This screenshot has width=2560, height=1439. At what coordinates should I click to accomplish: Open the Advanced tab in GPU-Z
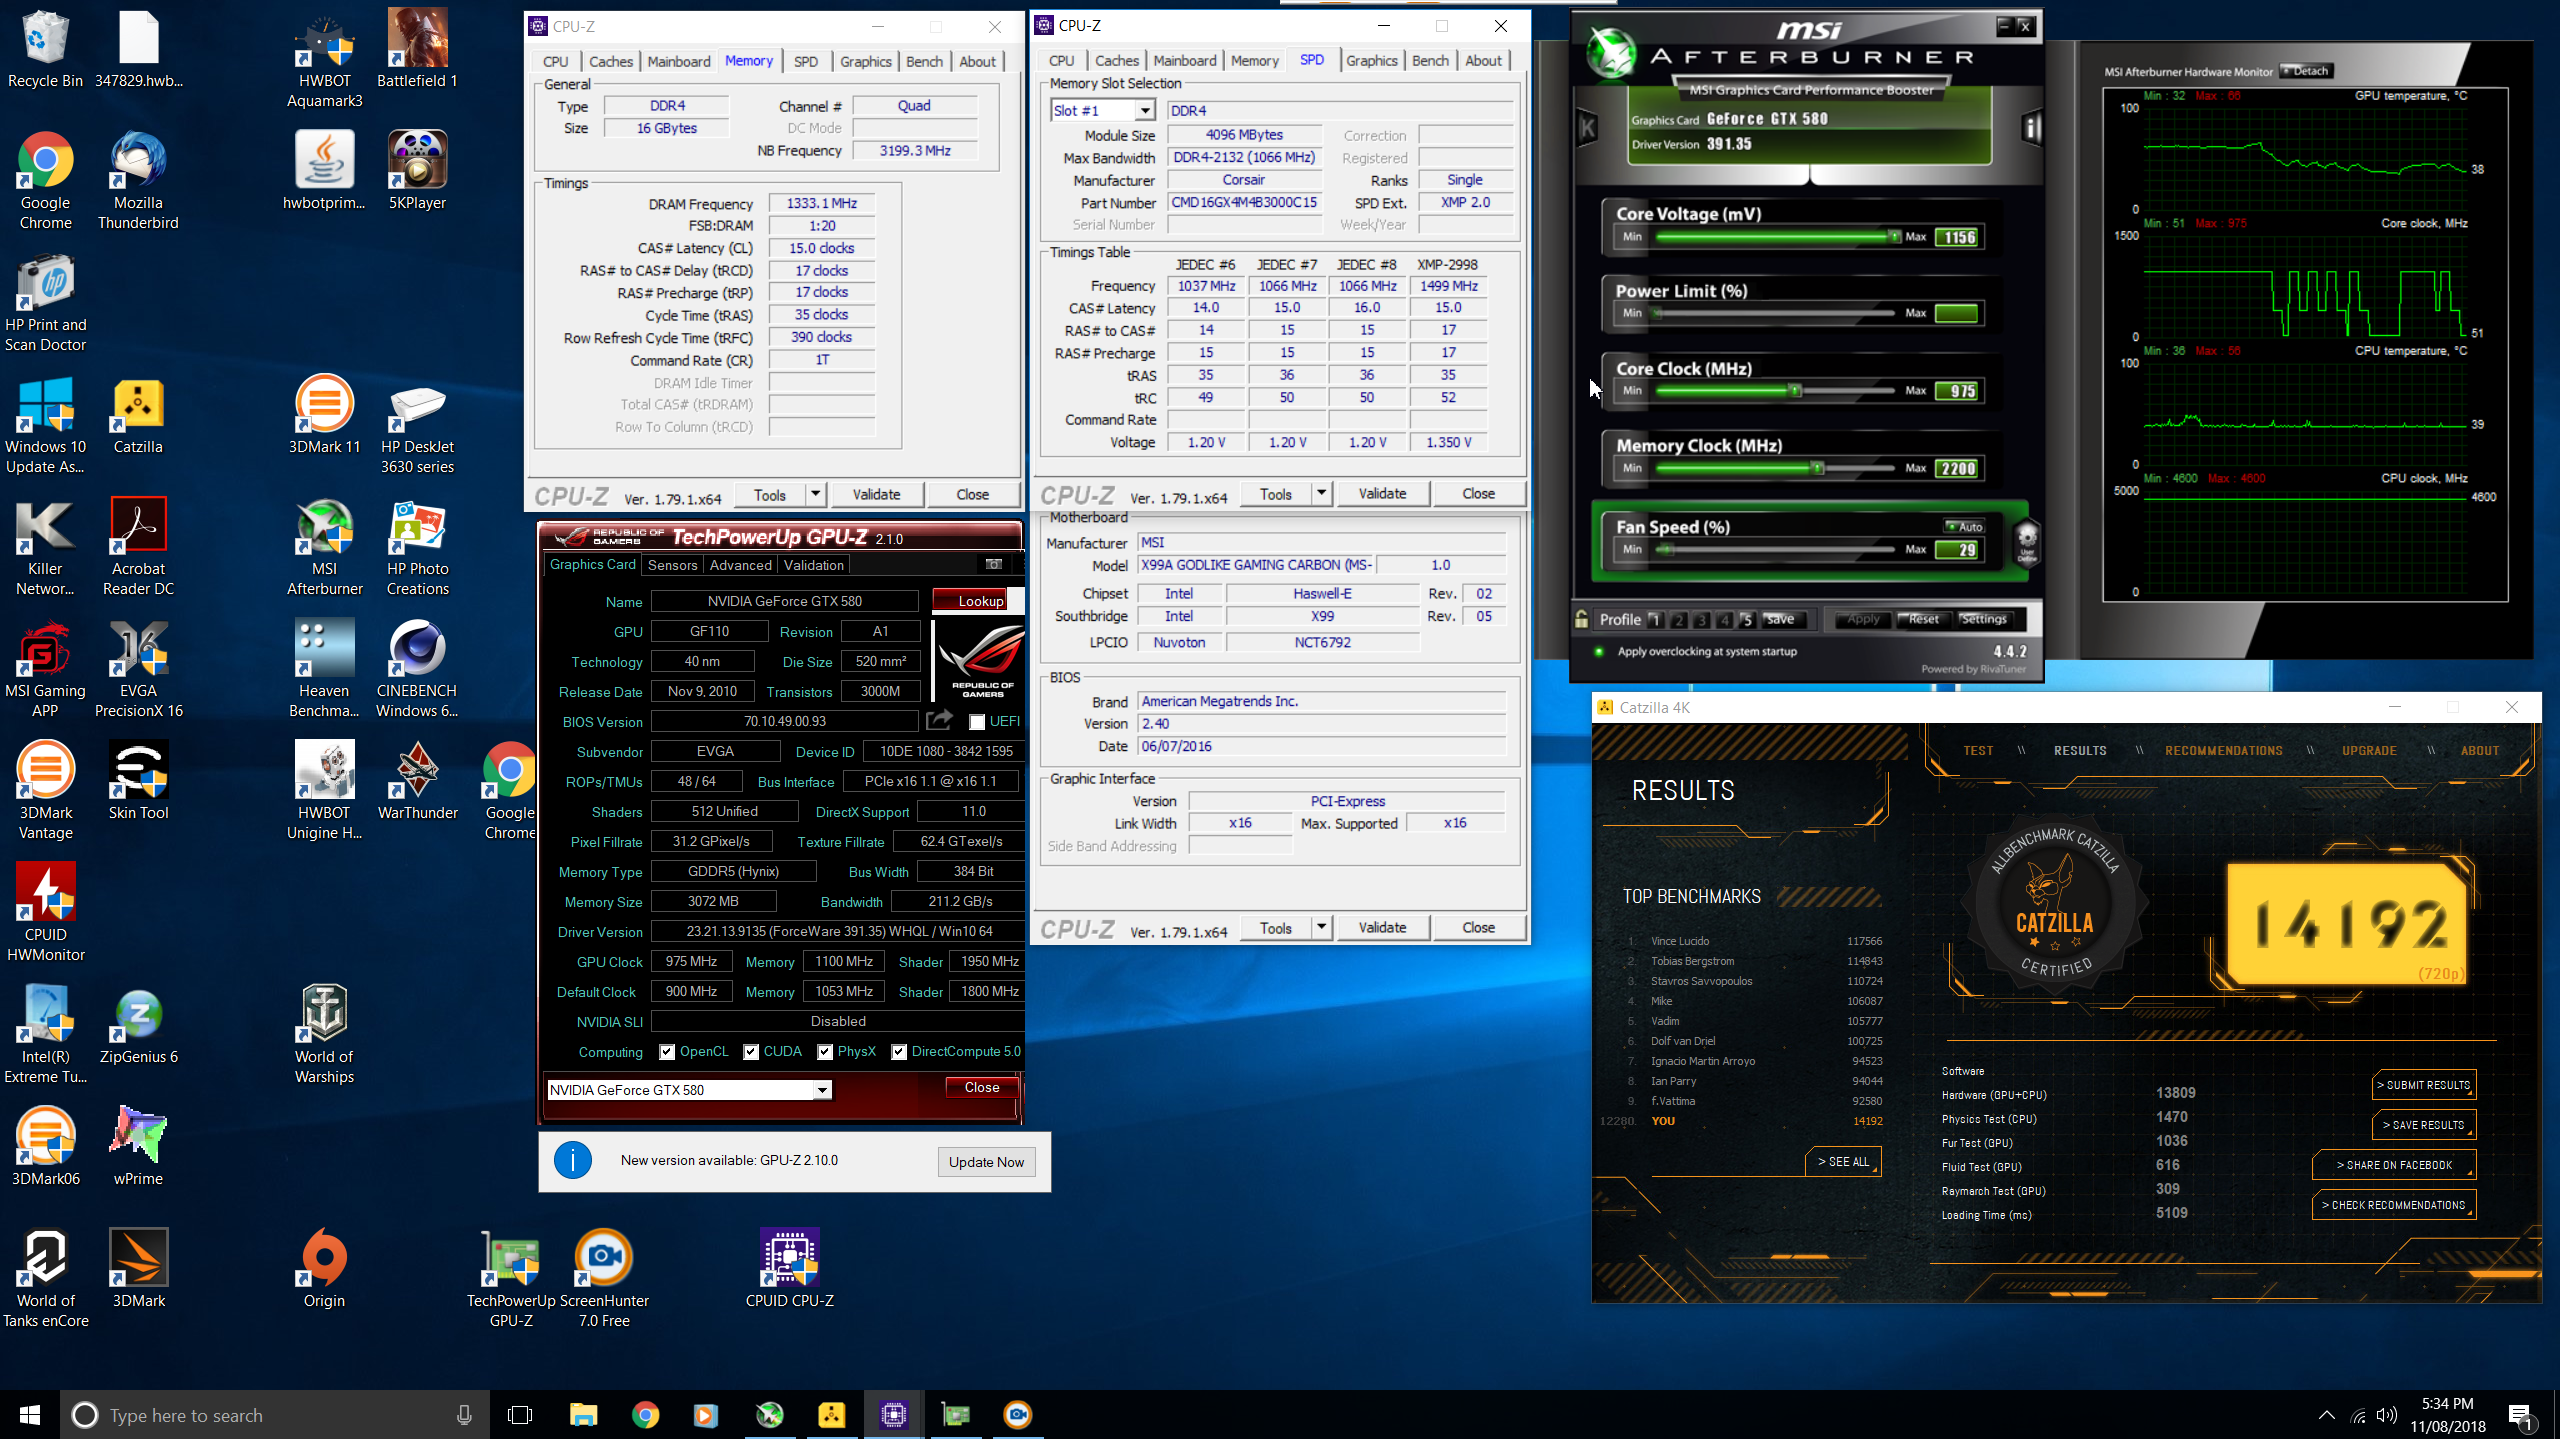740,565
